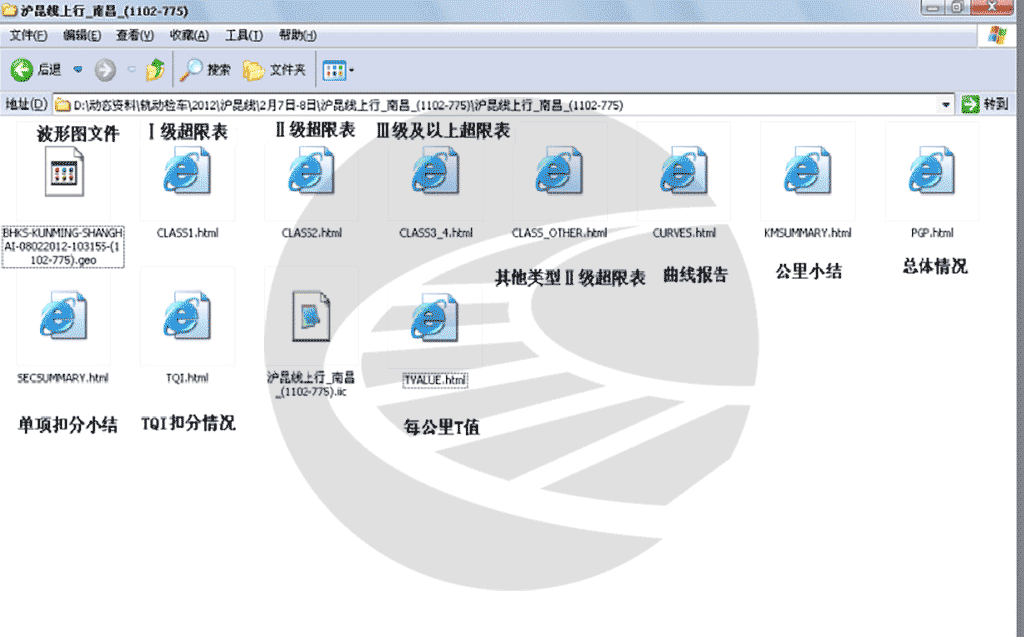Select the CURVES.html file name
The width and height of the screenshot is (1024, 637).
pos(684,233)
